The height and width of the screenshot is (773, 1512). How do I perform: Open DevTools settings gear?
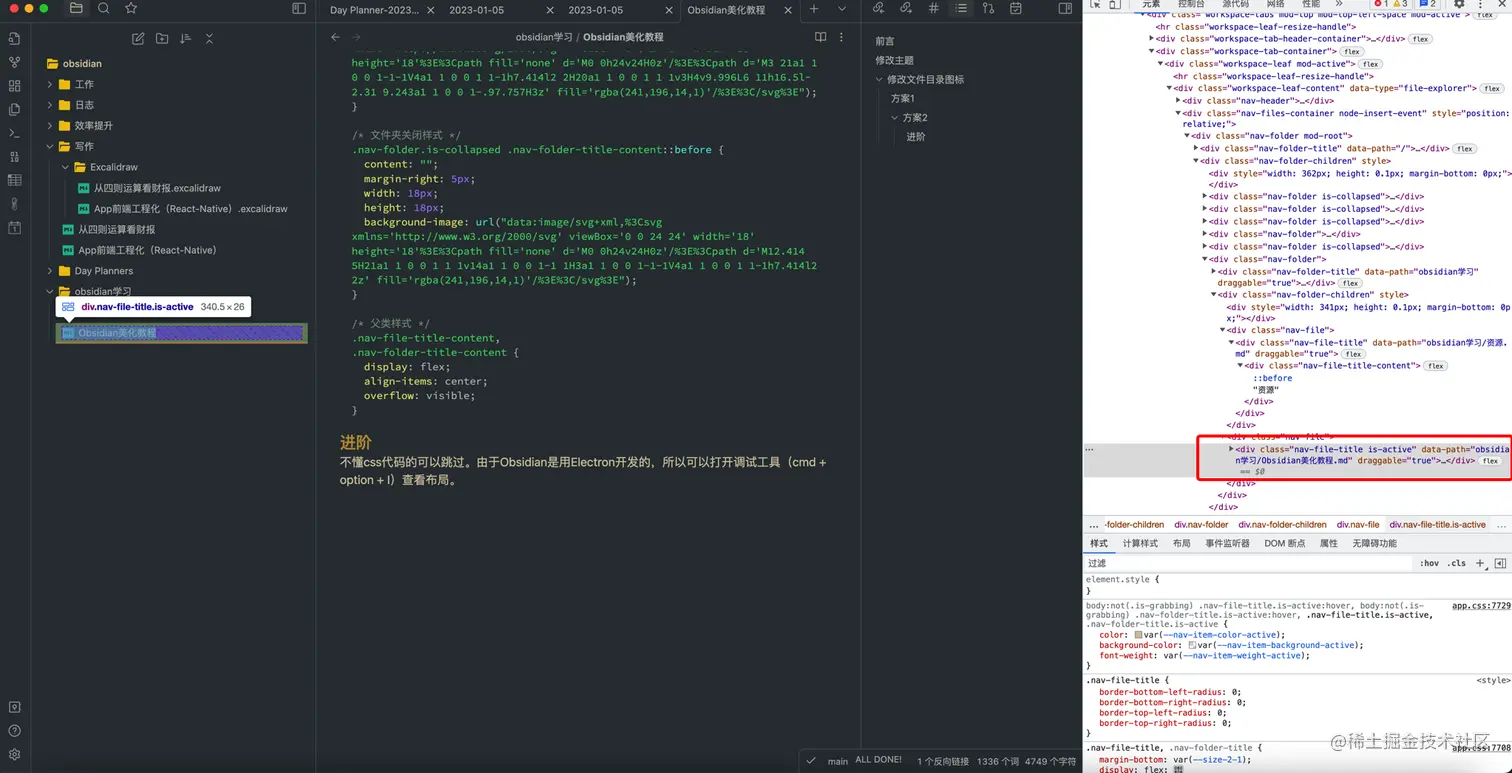click(1459, 4)
